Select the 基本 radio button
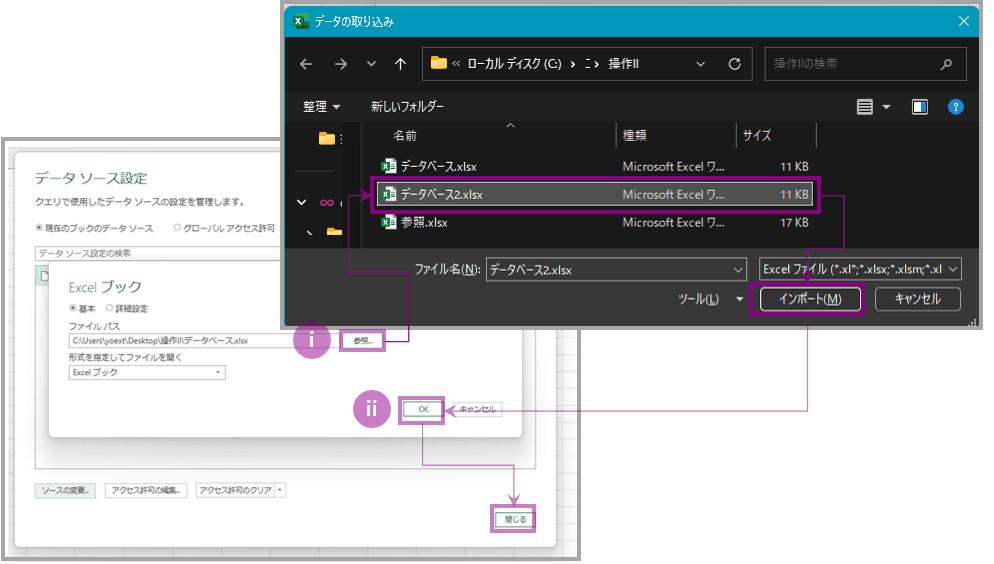The image size is (994, 564). [x=73, y=308]
